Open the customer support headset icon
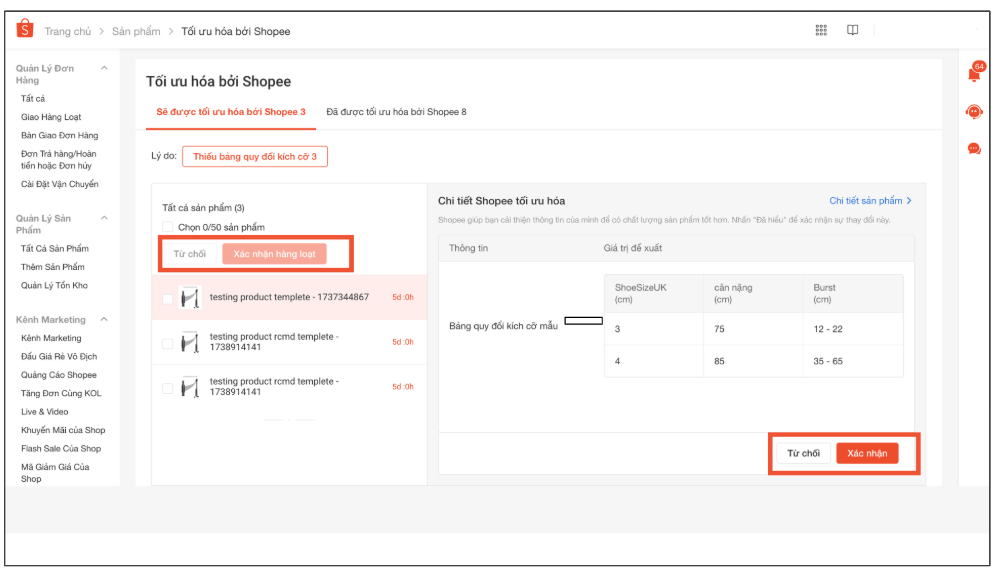 (x=974, y=112)
